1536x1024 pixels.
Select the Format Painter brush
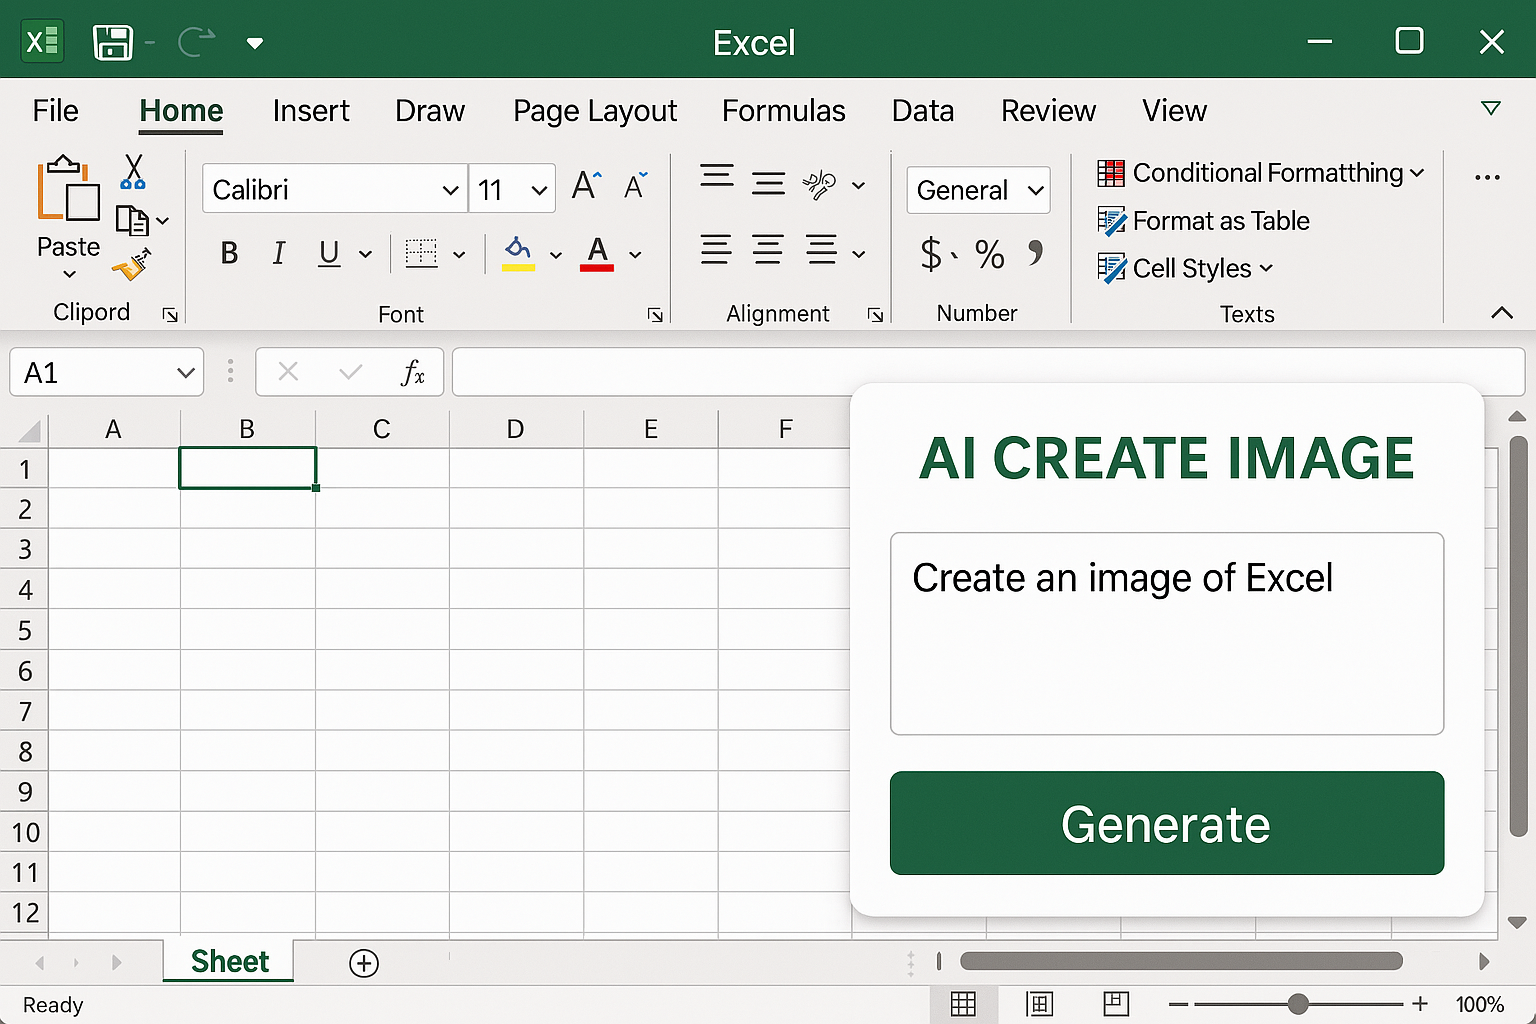tap(132, 264)
